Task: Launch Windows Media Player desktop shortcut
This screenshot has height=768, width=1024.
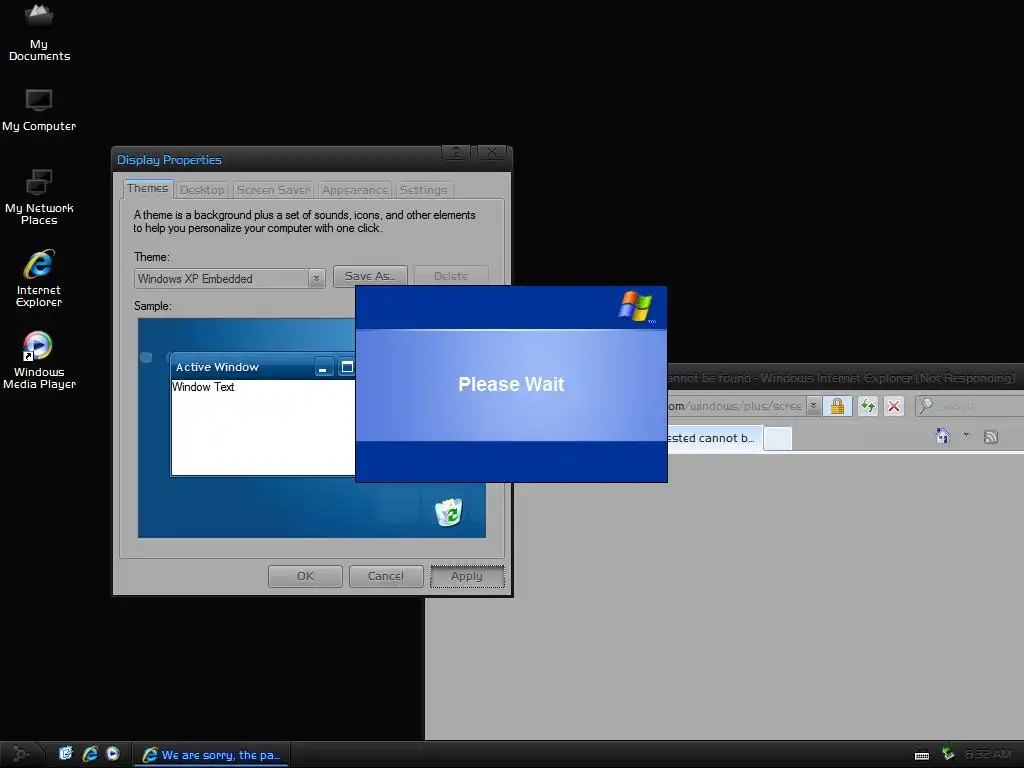Action: coord(39,360)
